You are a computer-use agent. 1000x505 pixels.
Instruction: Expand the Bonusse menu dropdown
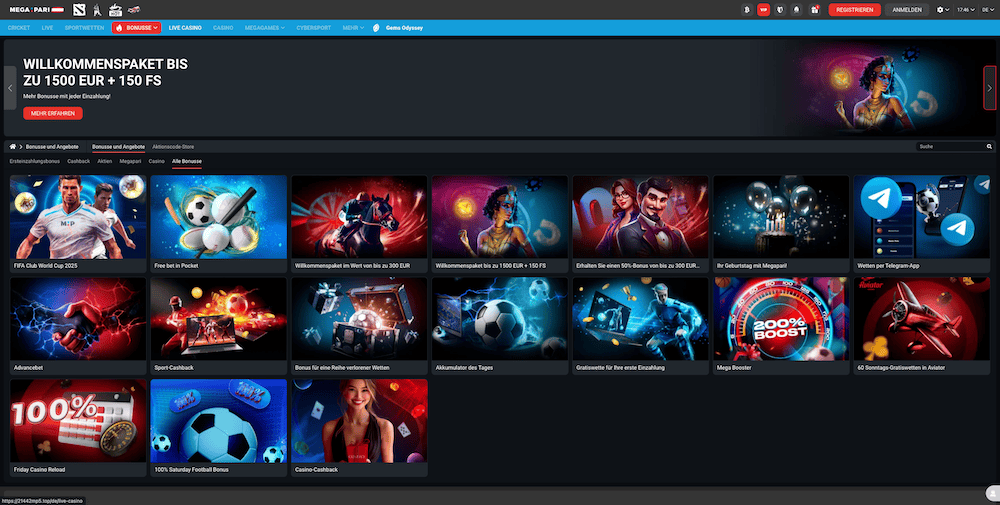[136, 28]
